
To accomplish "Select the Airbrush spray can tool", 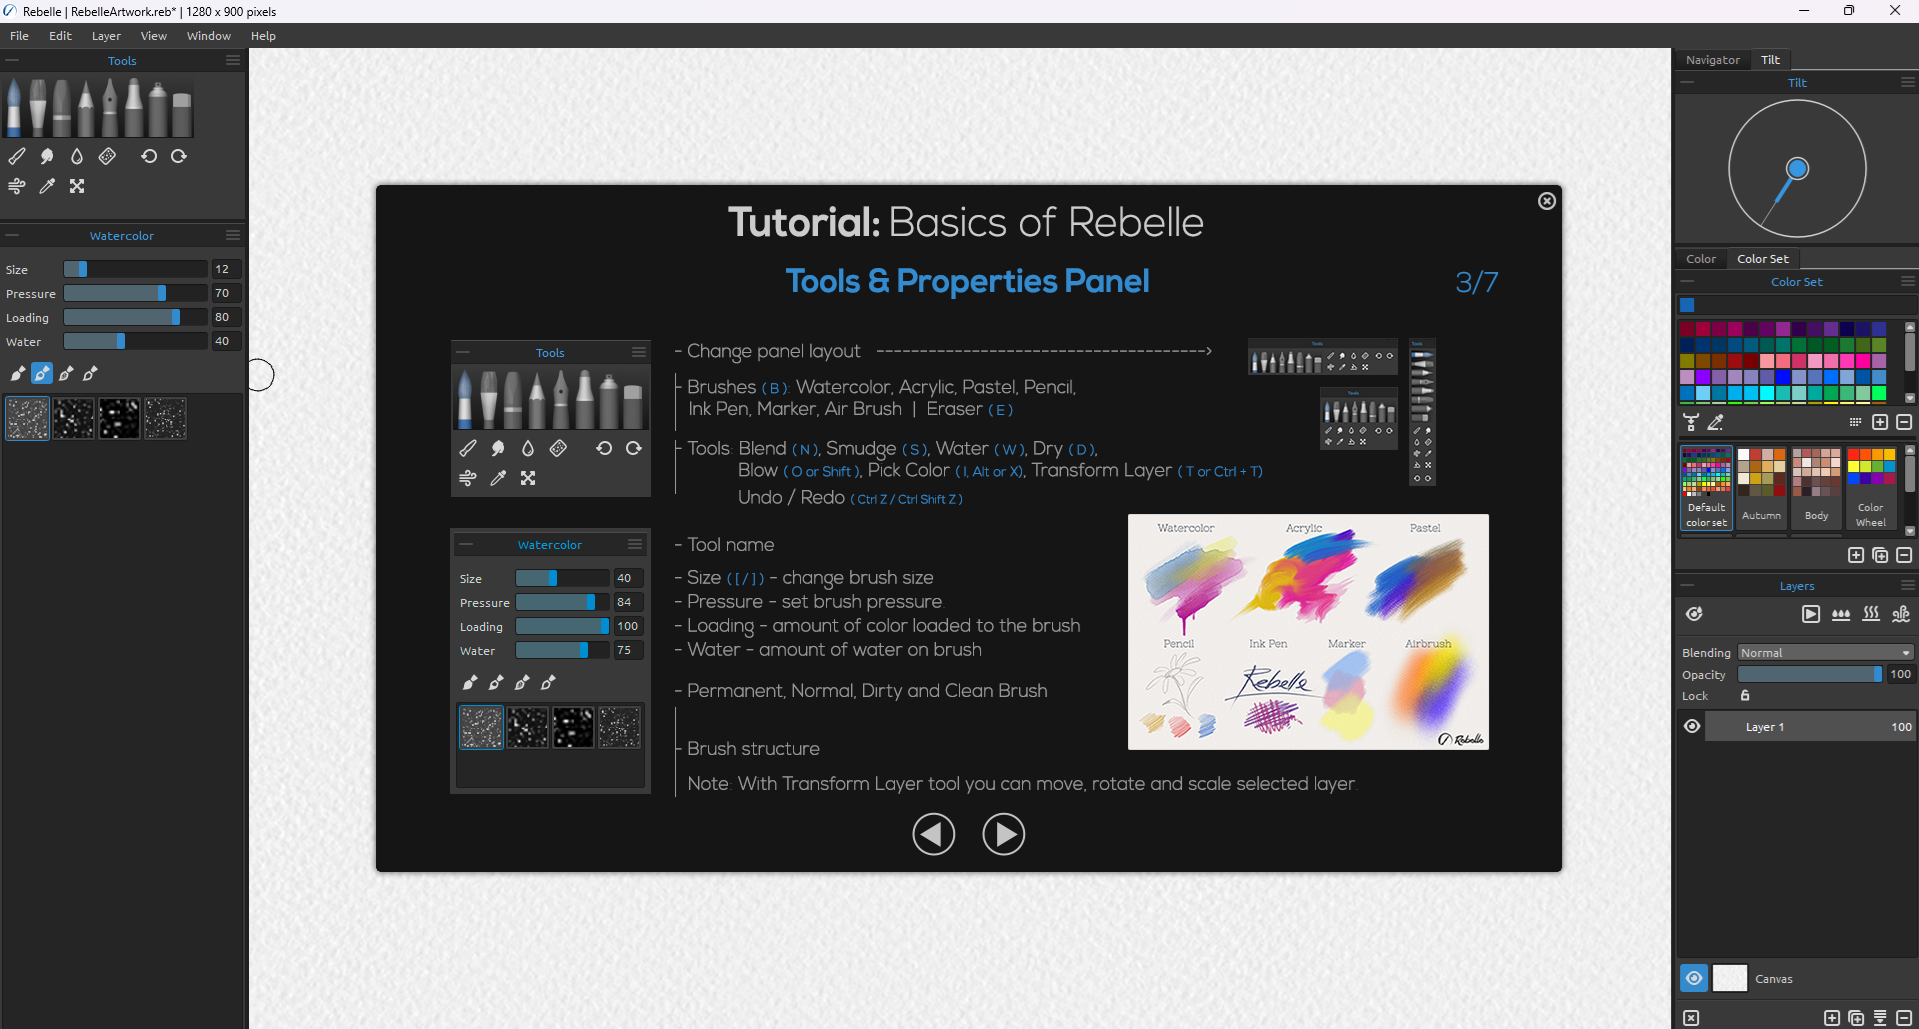I will pos(158,108).
